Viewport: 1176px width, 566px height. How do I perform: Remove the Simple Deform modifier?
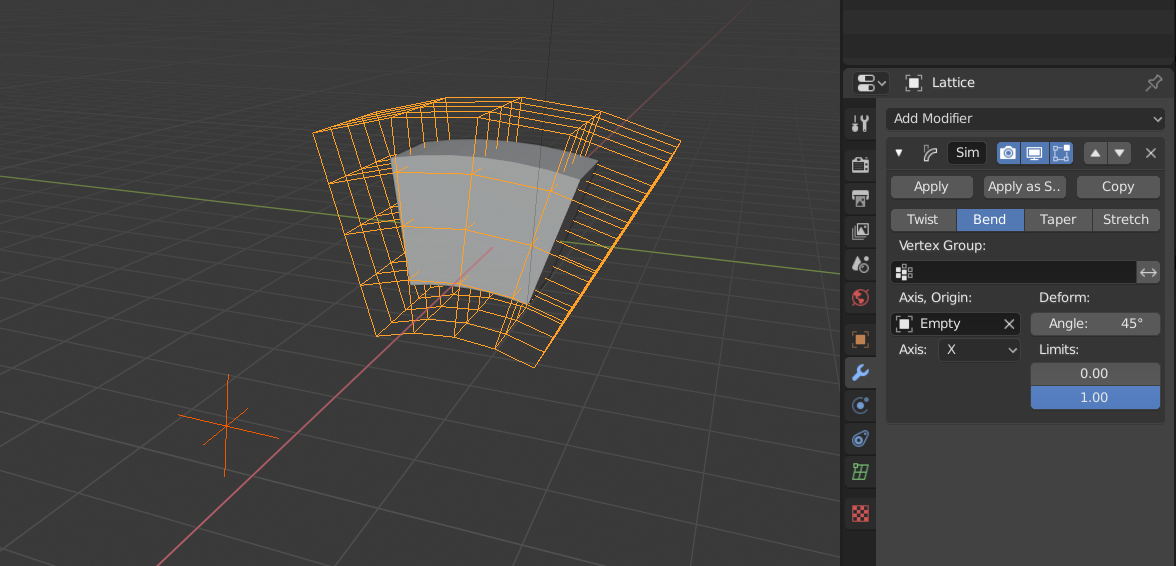point(1150,153)
